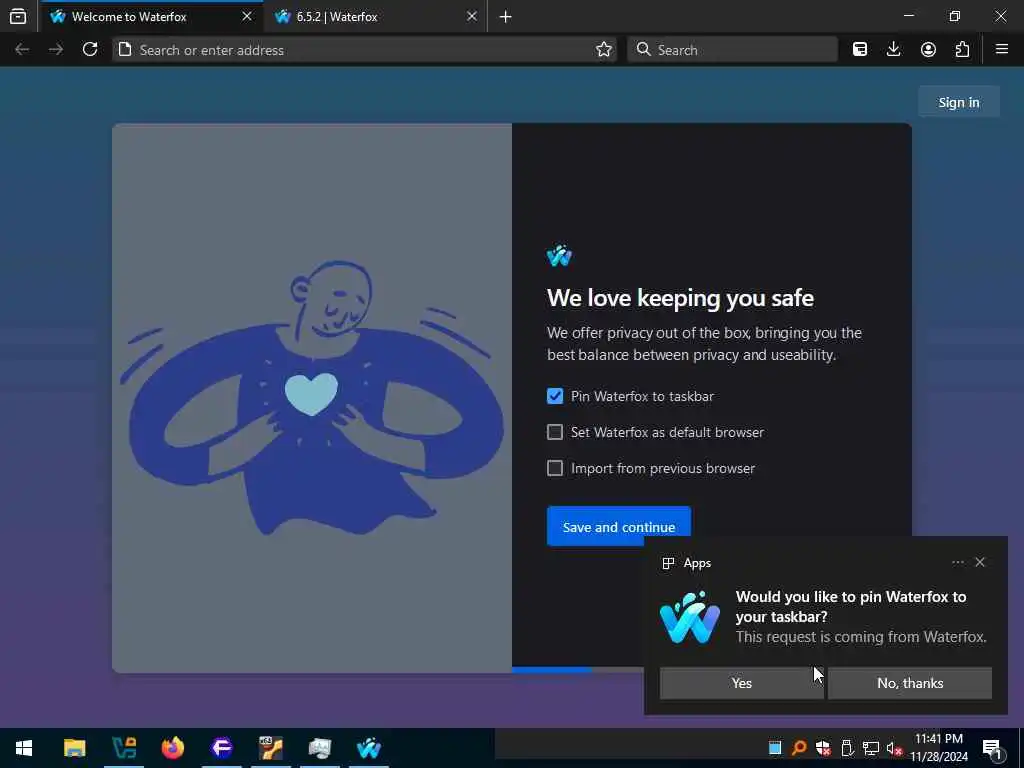Click the small Waterfox logo above heading
Image resolution: width=1024 pixels, height=768 pixels.
click(x=559, y=256)
